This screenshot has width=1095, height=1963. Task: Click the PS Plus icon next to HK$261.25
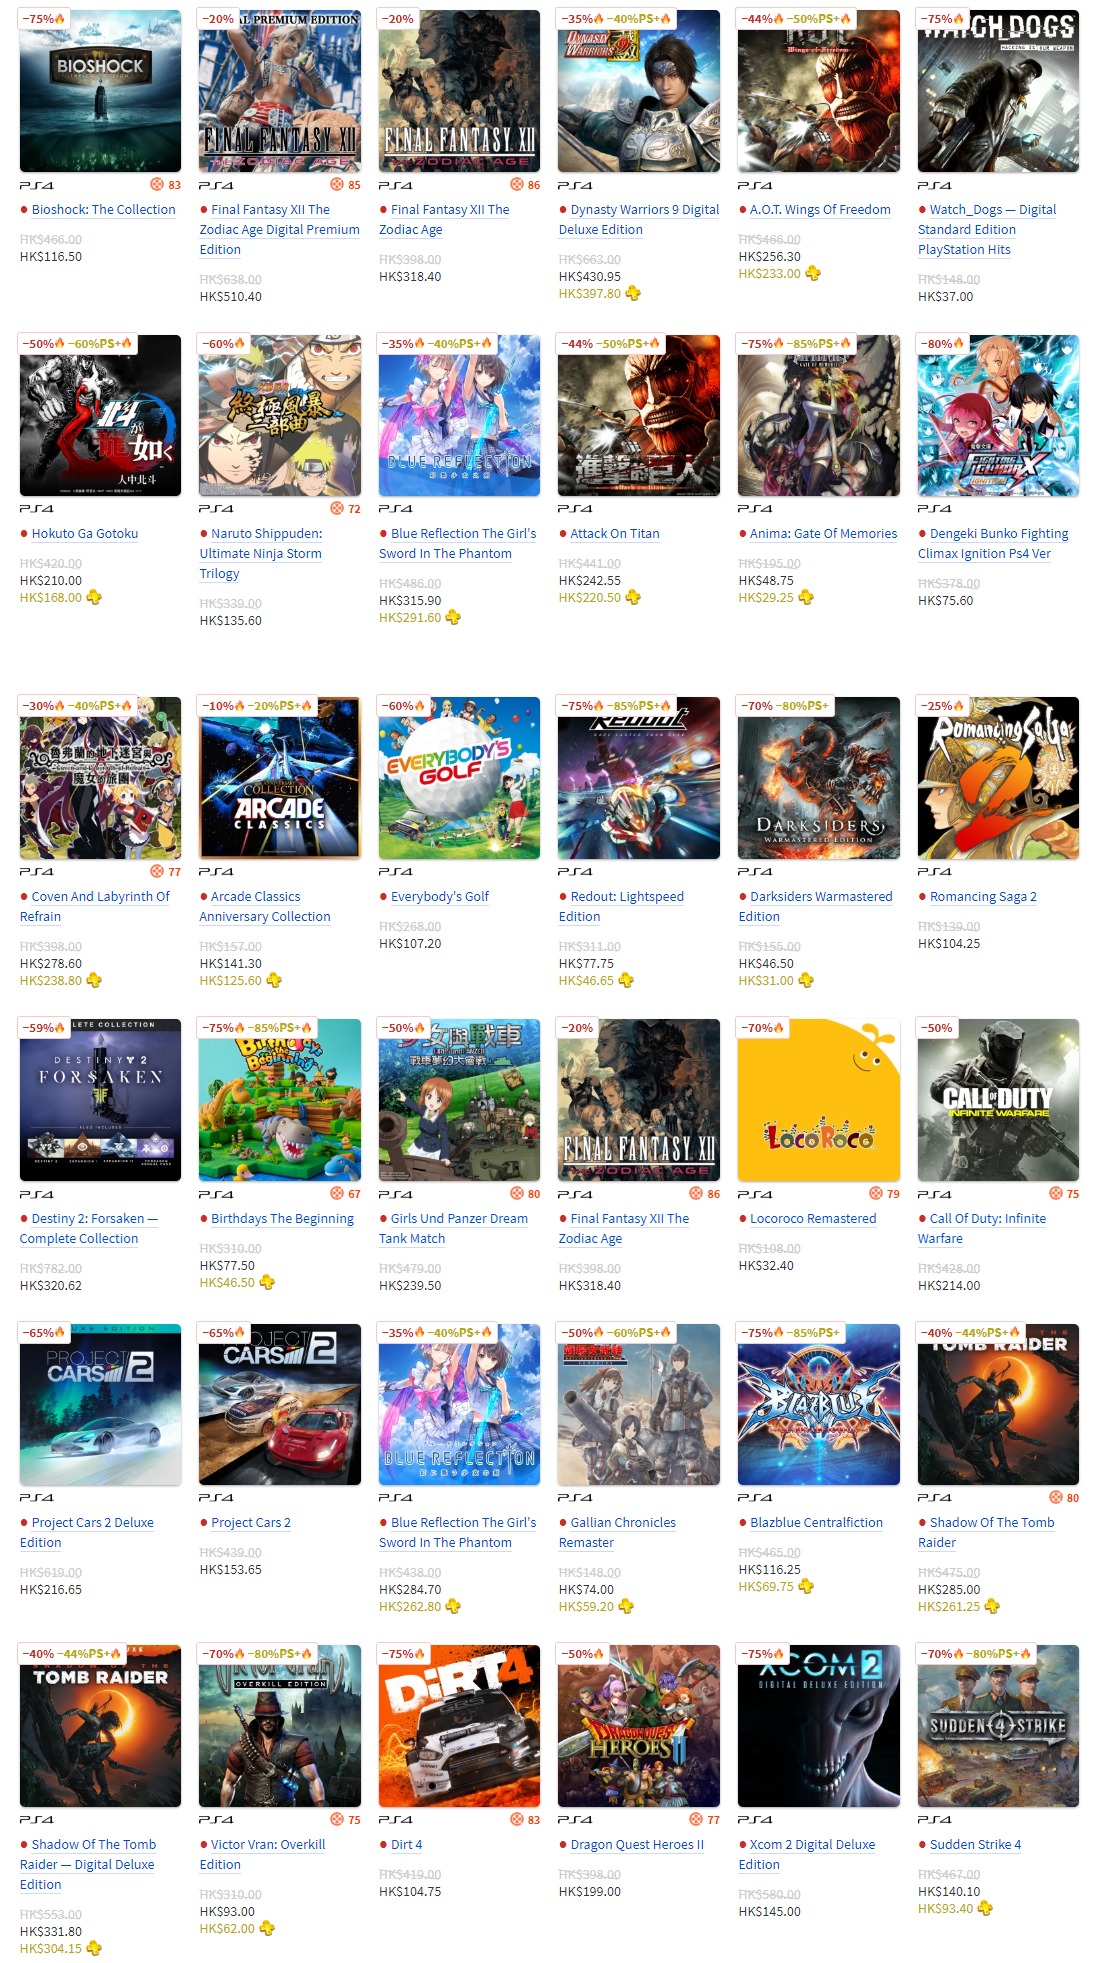click(x=992, y=1607)
